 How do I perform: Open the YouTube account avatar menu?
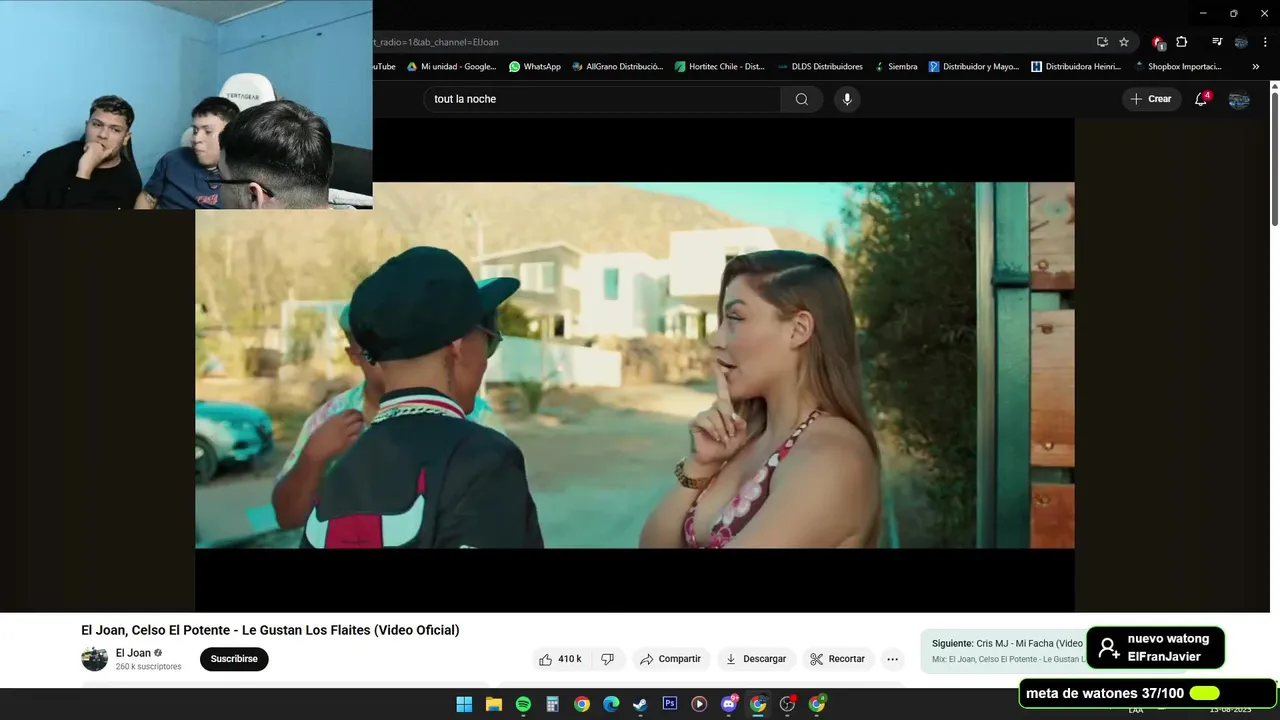(1239, 99)
